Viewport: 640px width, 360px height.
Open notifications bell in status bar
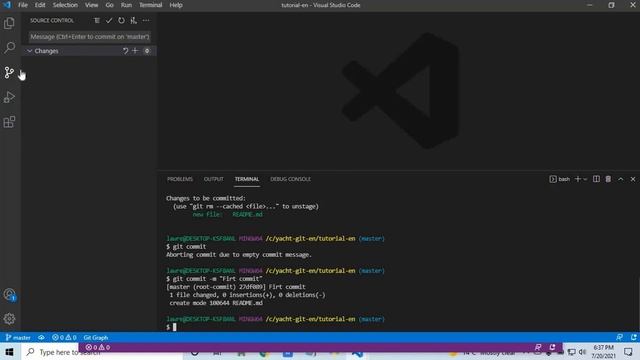tap(633, 337)
